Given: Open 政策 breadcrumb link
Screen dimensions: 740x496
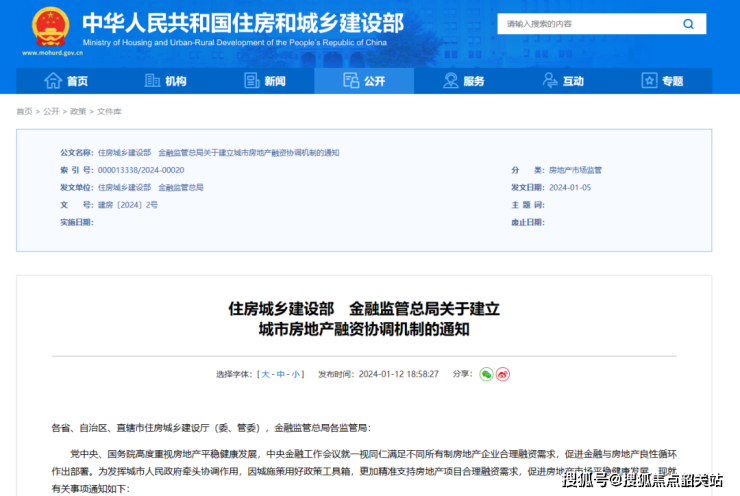Looking at the screenshot, I should (78, 111).
